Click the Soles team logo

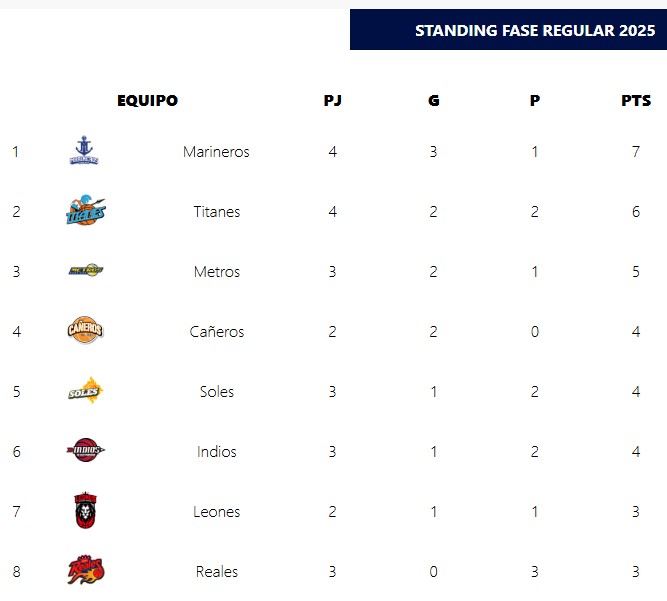coord(85,391)
